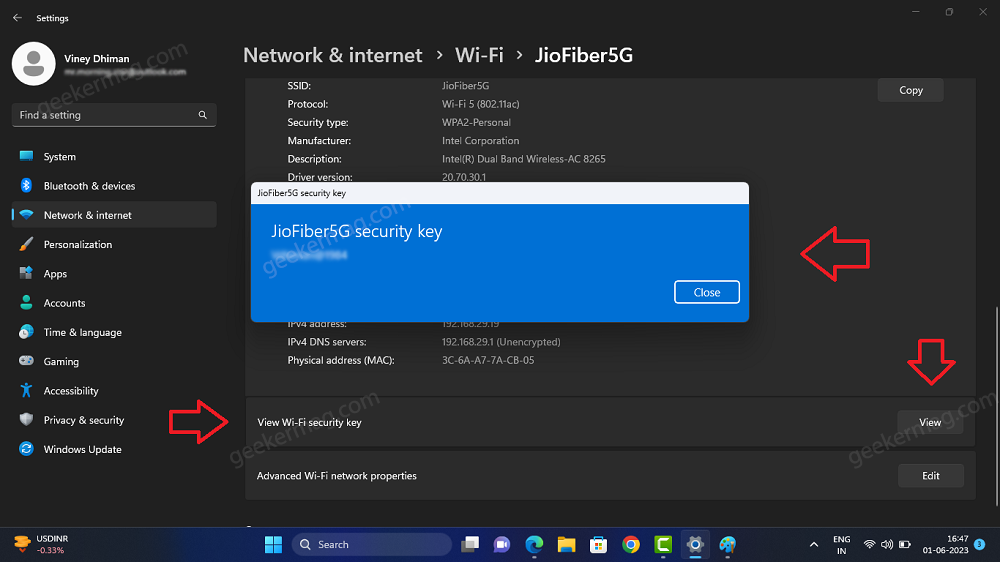Click the SSID value JioFiber5G
The width and height of the screenshot is (1000, 562).
click(466, 85)
